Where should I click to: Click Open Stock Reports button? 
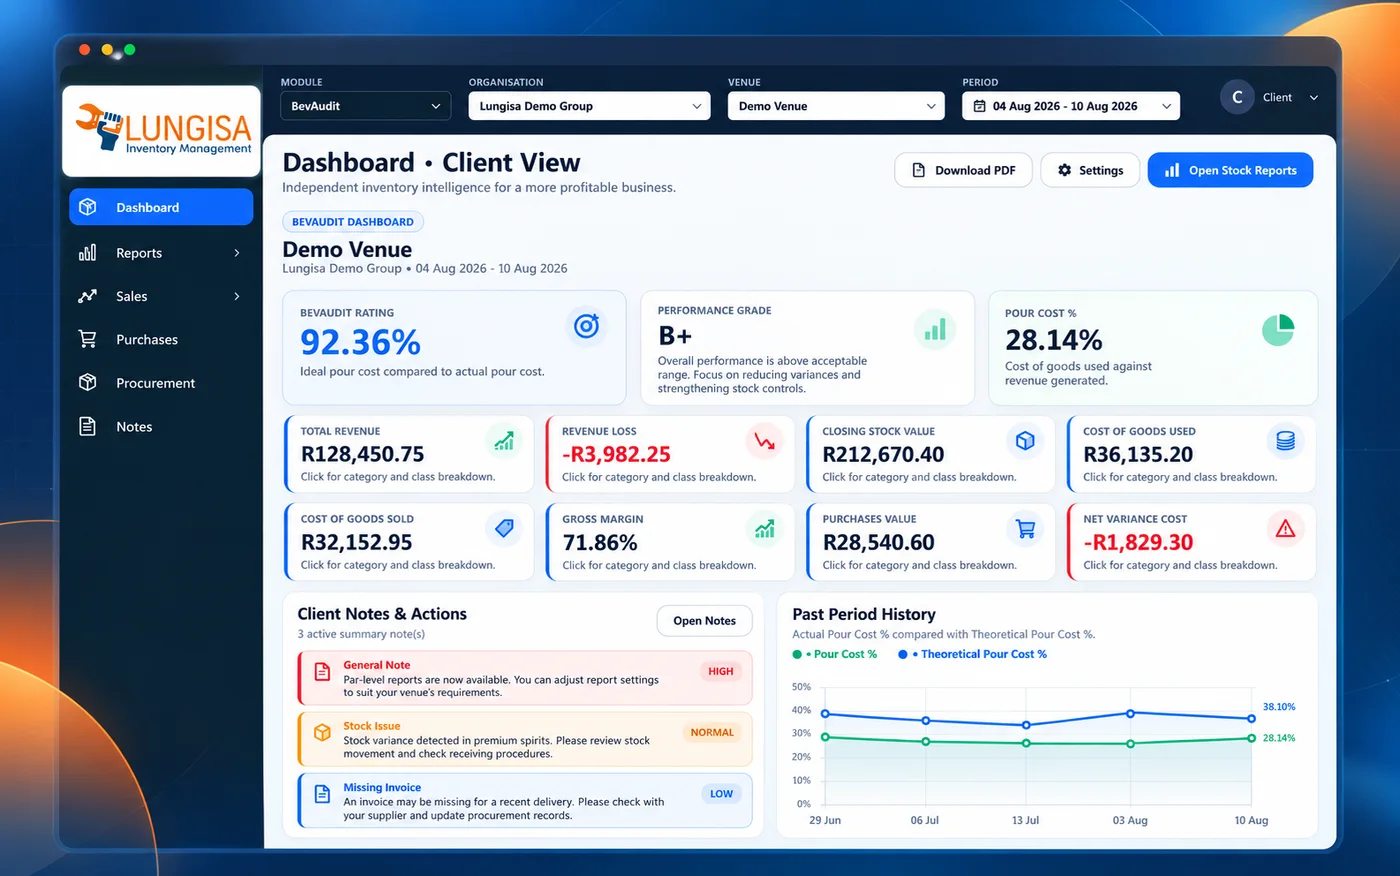pos(1230,170)
